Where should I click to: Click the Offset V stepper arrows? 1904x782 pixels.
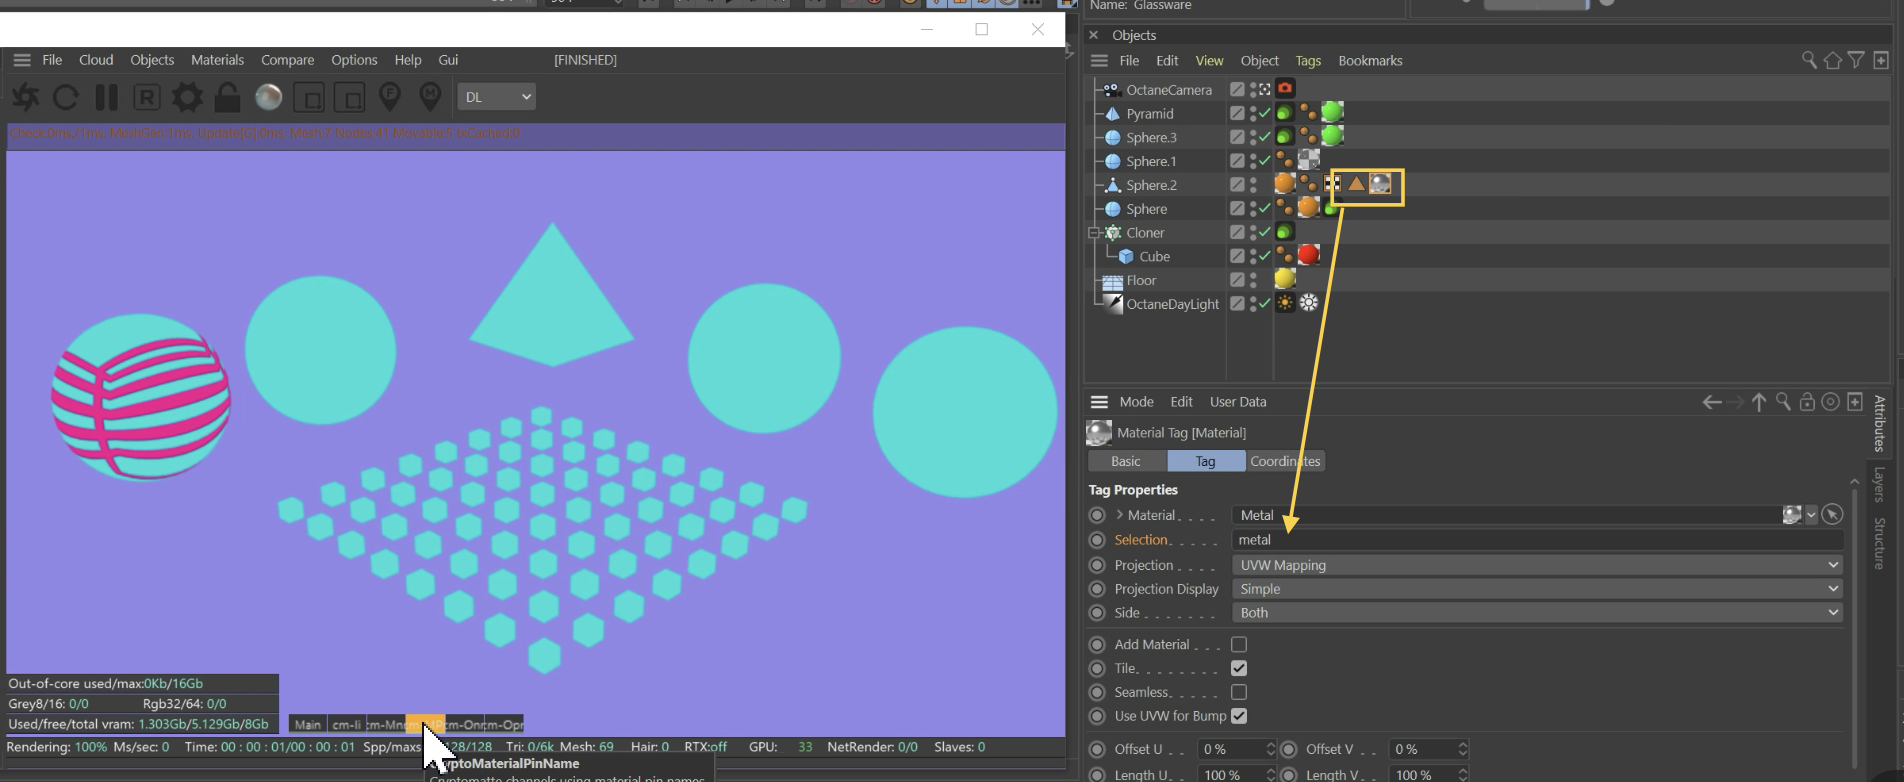coord(1462,749)
